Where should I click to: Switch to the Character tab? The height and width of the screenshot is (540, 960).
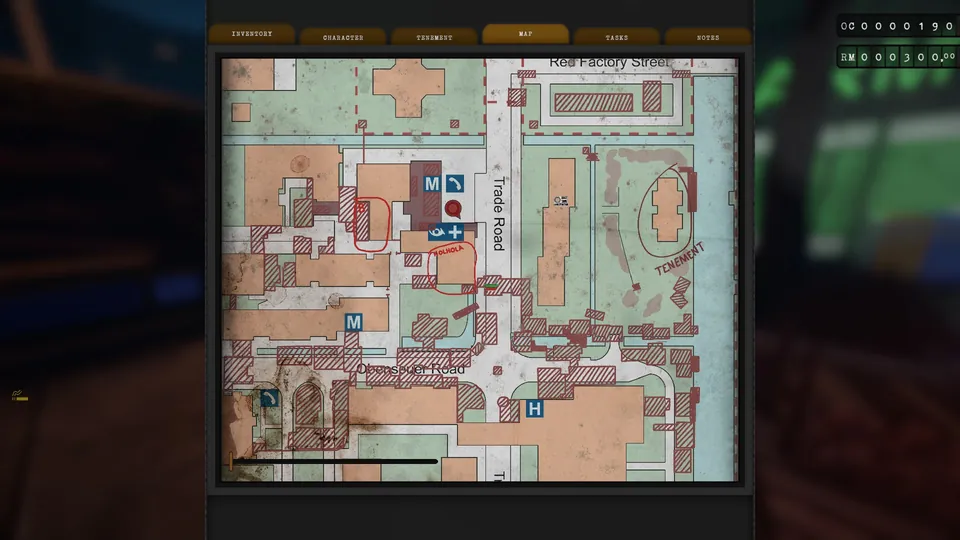pos(343,37)
